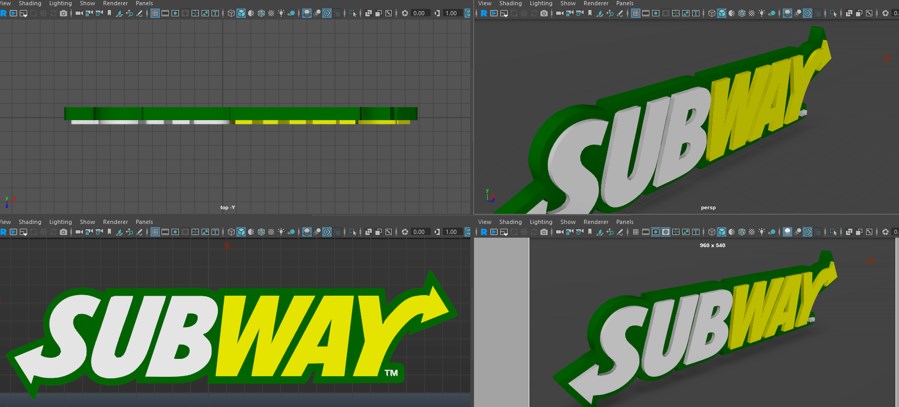Viewport: 899px width, 407px height.
Task: Click 2D Pan/Zoom icon in the top panel toolbar
Action: coord(130,13)
